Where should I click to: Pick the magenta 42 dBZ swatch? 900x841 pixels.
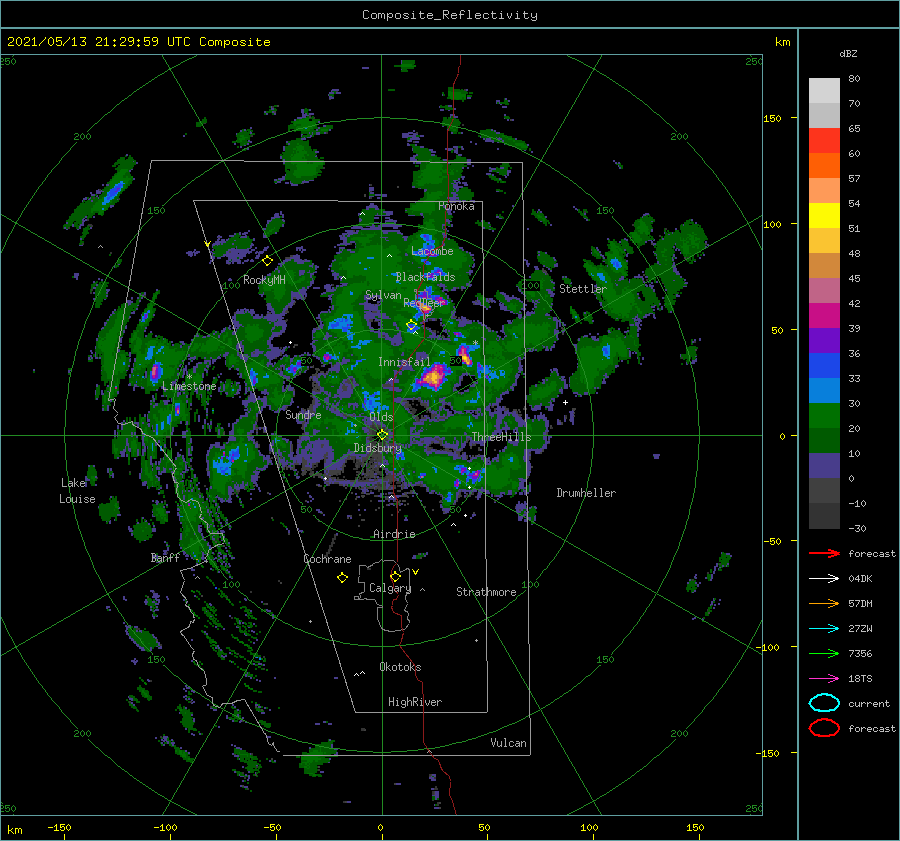click(x=824, y=315)
